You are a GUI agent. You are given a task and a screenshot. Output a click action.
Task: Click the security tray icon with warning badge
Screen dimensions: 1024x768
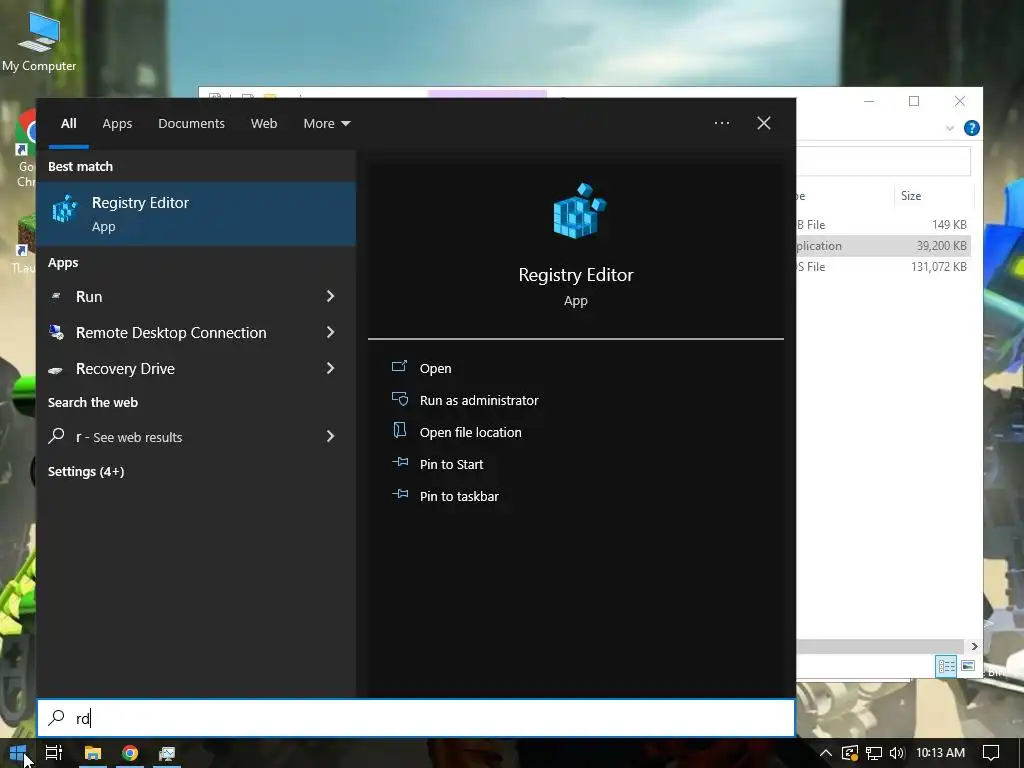pos(849,753)
